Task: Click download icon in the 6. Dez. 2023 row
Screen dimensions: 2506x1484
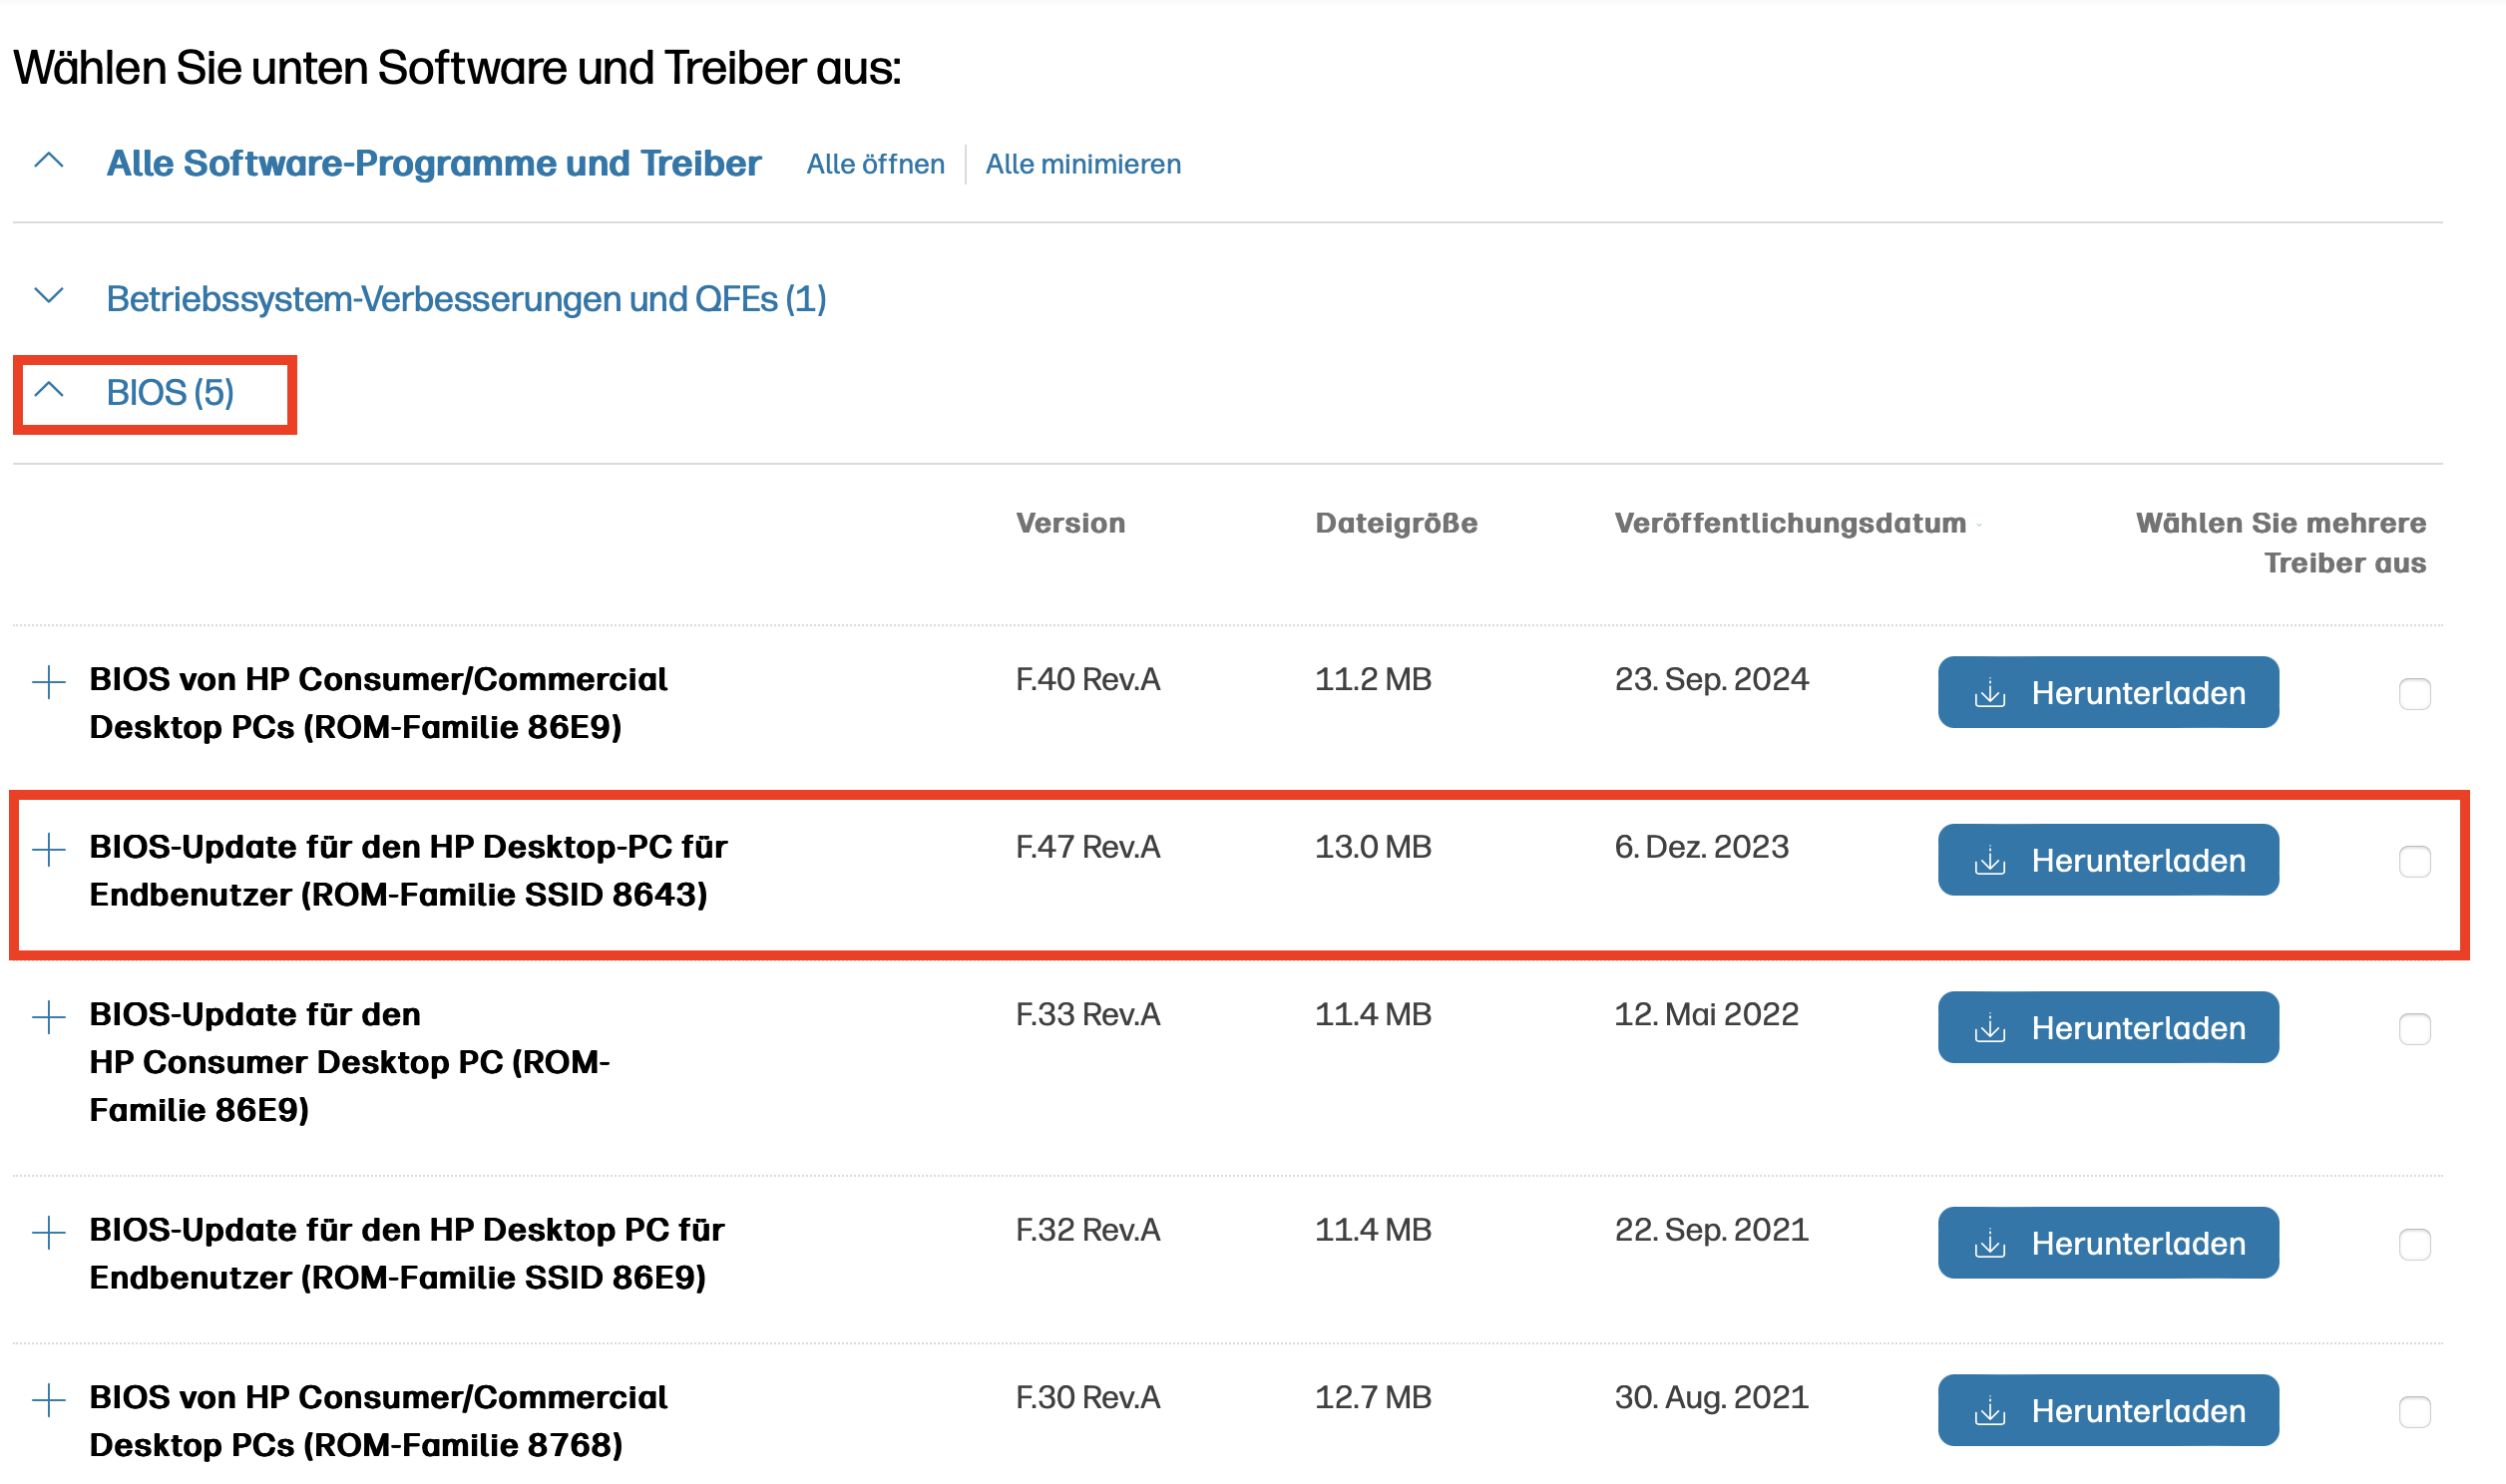Action: point(1990,860)
